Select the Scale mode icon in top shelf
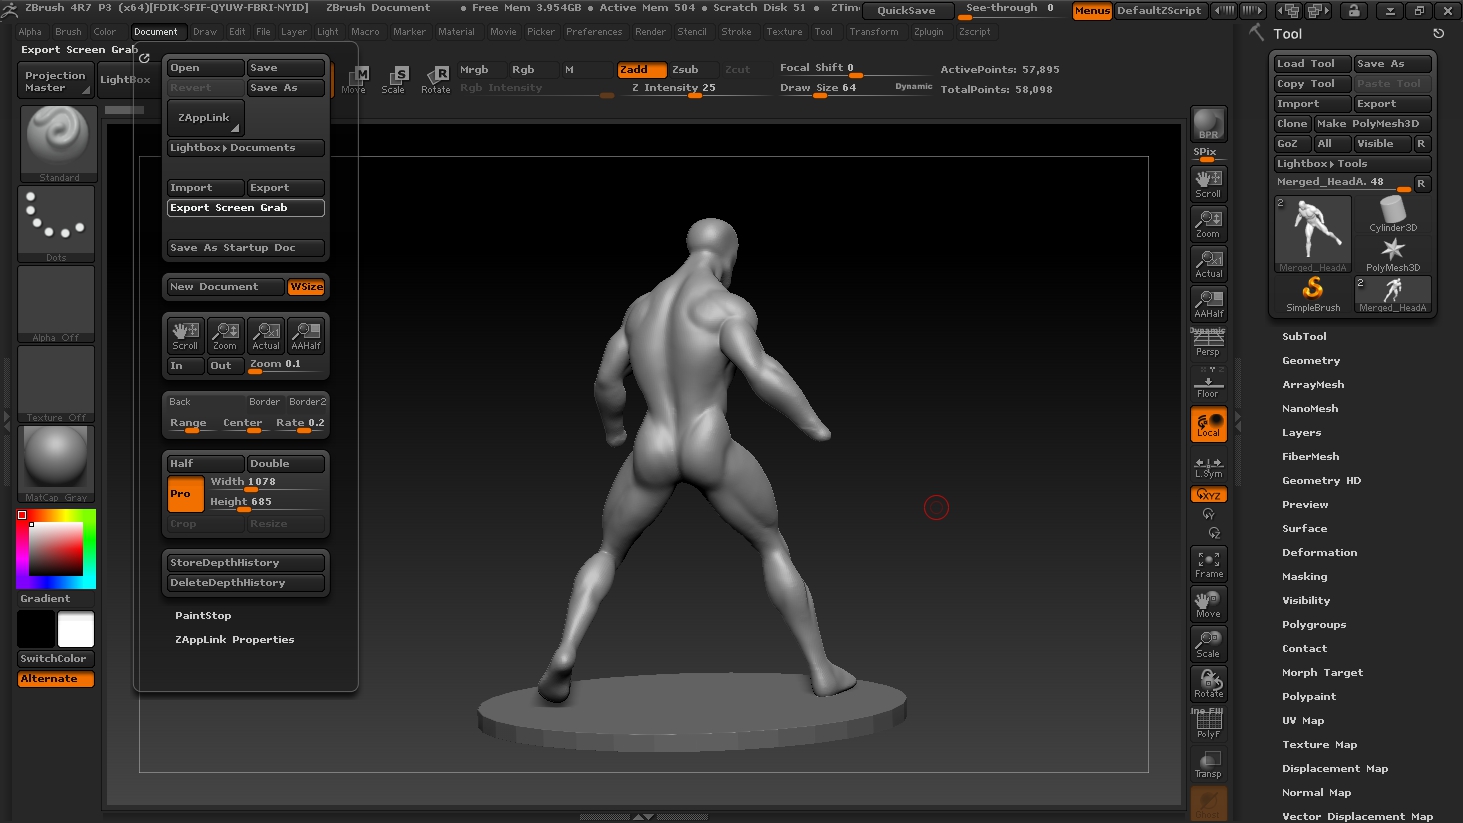Image resolution: width=1463 pixels, height=823 pixels. (393, 80)
